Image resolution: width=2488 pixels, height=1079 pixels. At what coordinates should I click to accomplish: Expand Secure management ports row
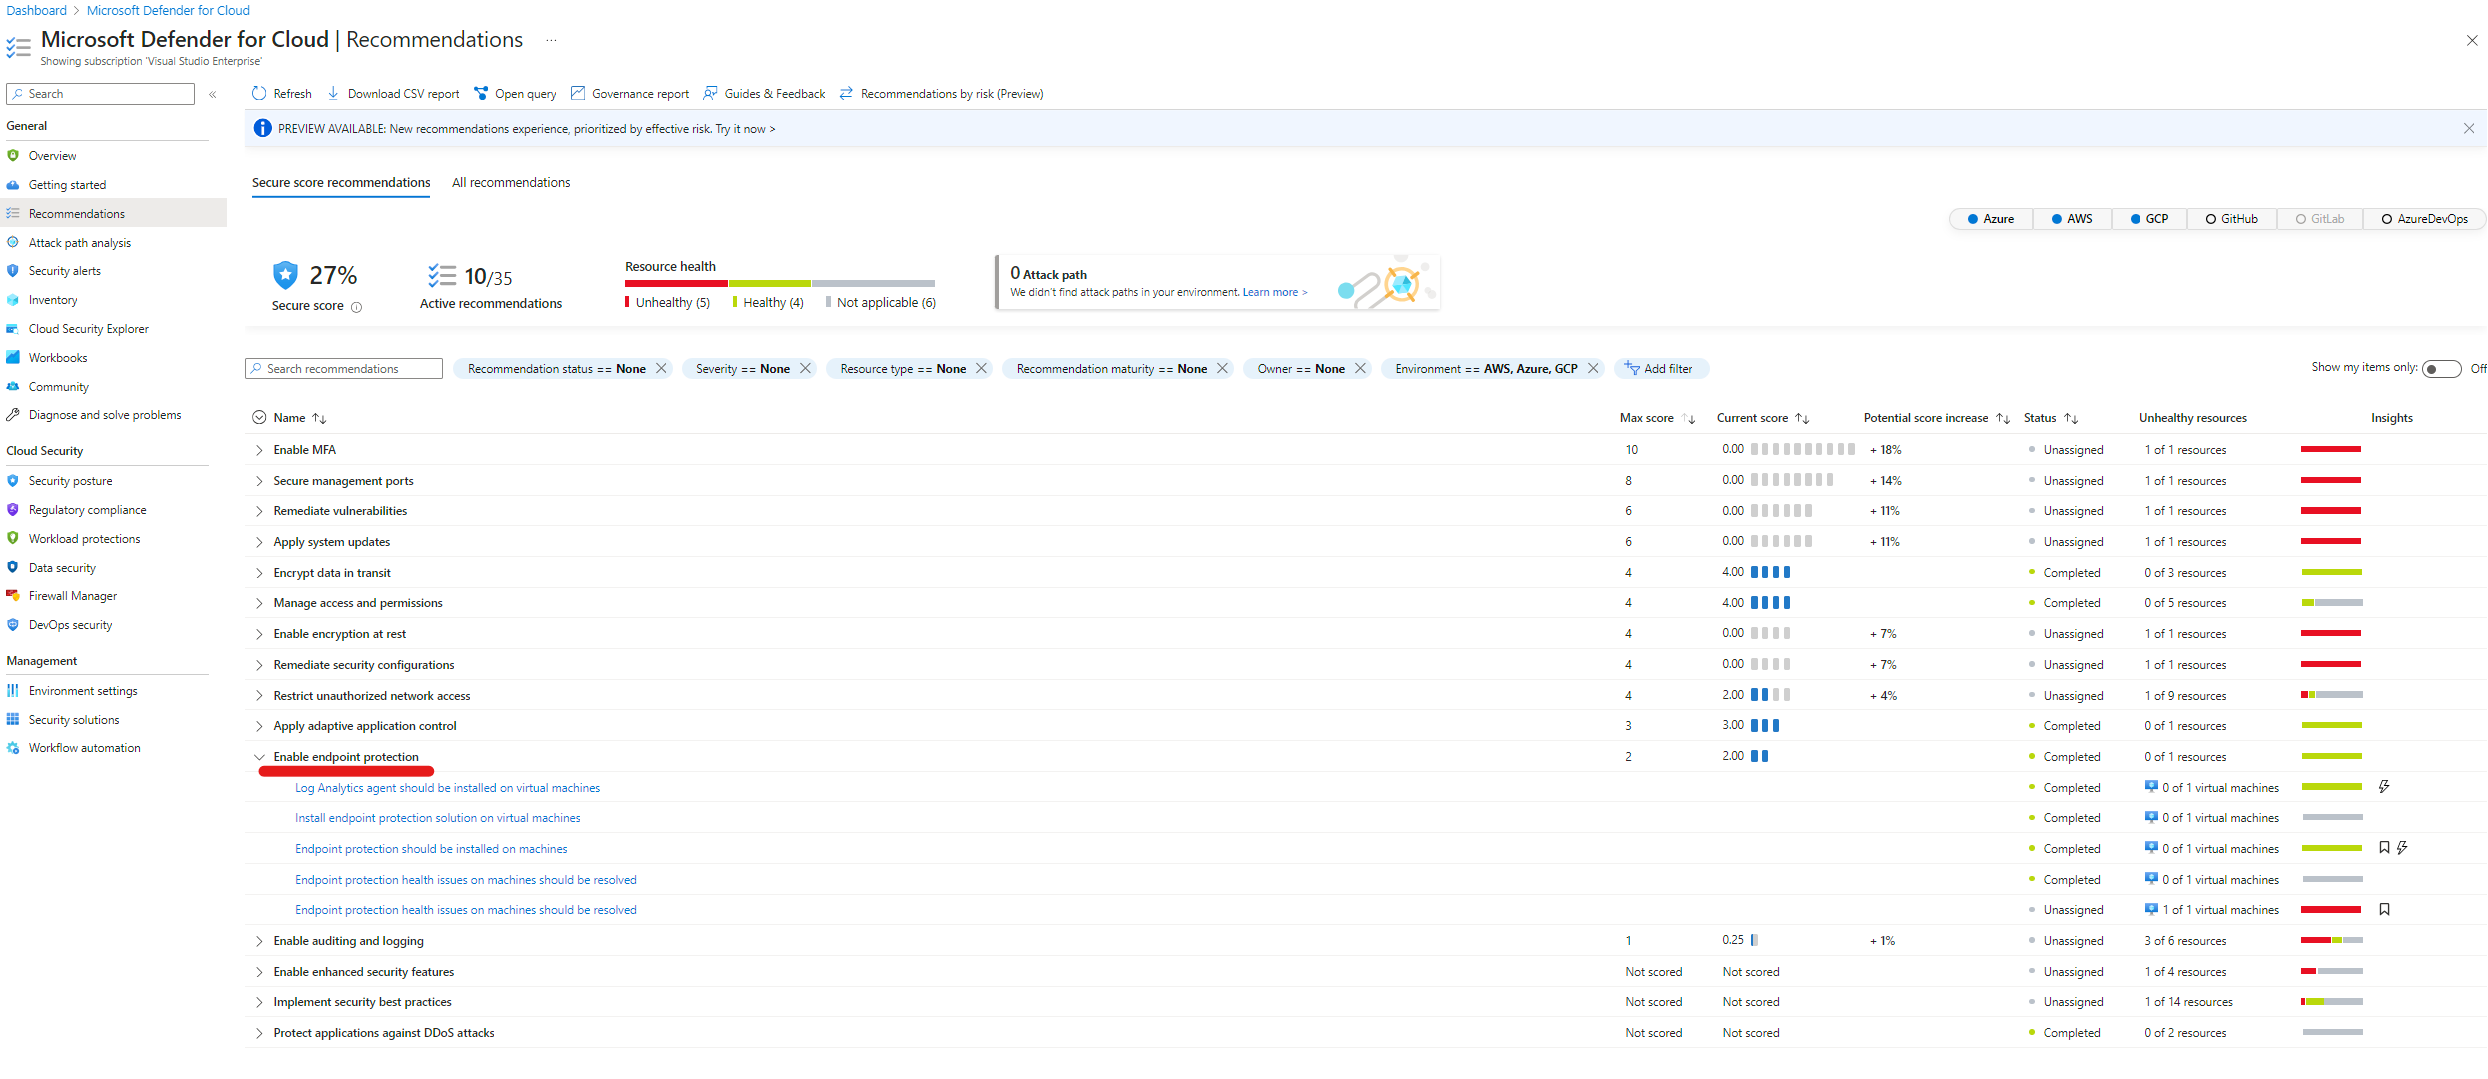(x=259, y=481)
